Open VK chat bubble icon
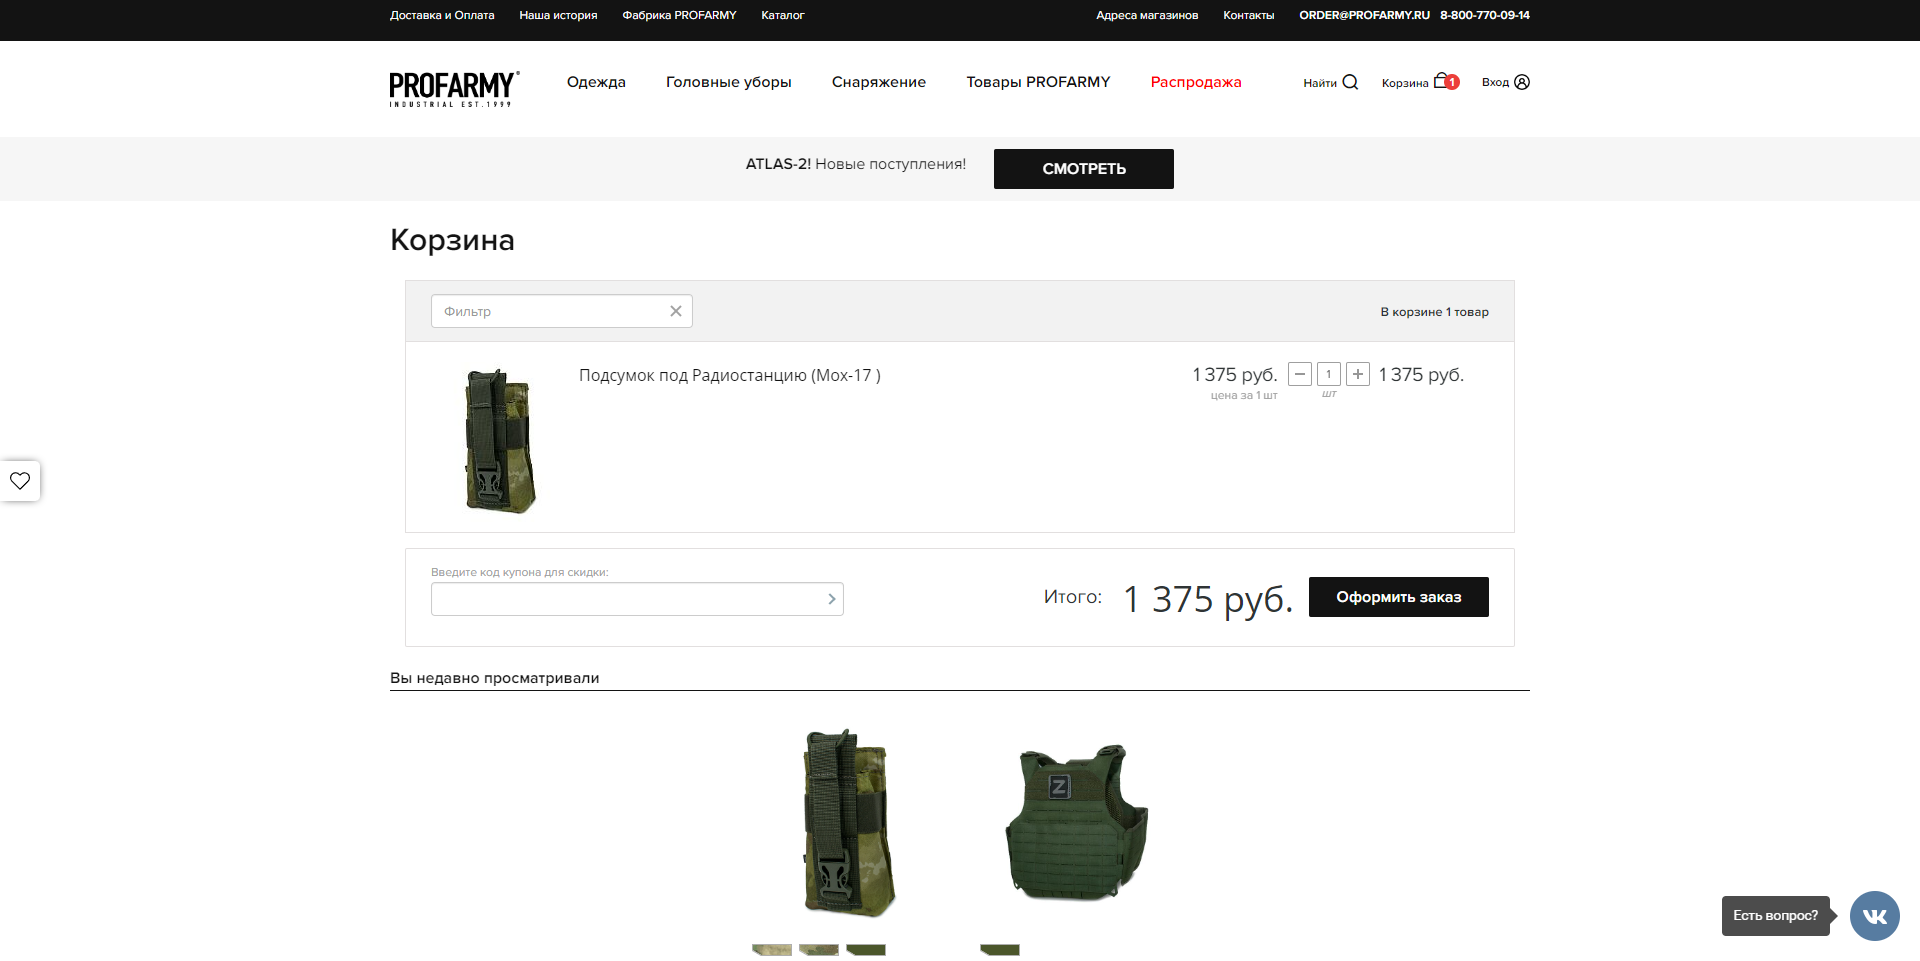 pos(1874,916)
